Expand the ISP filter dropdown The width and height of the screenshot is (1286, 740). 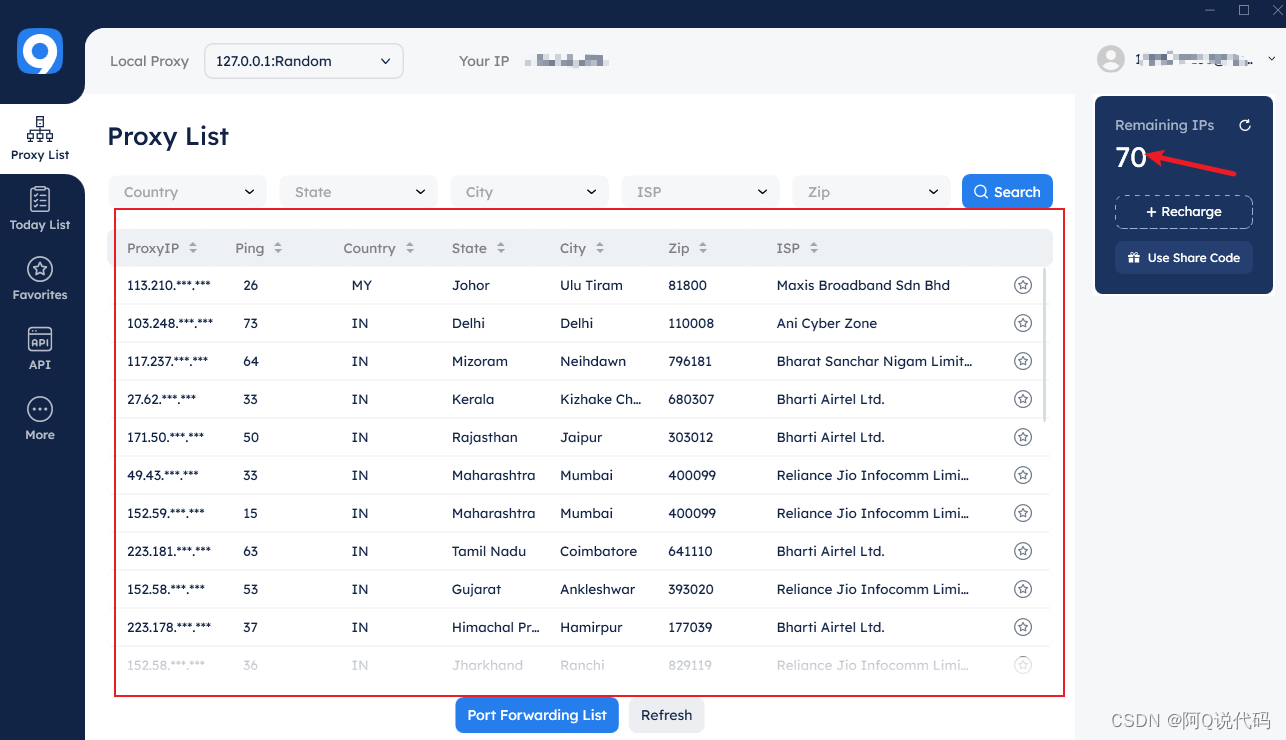coord(700,192)
